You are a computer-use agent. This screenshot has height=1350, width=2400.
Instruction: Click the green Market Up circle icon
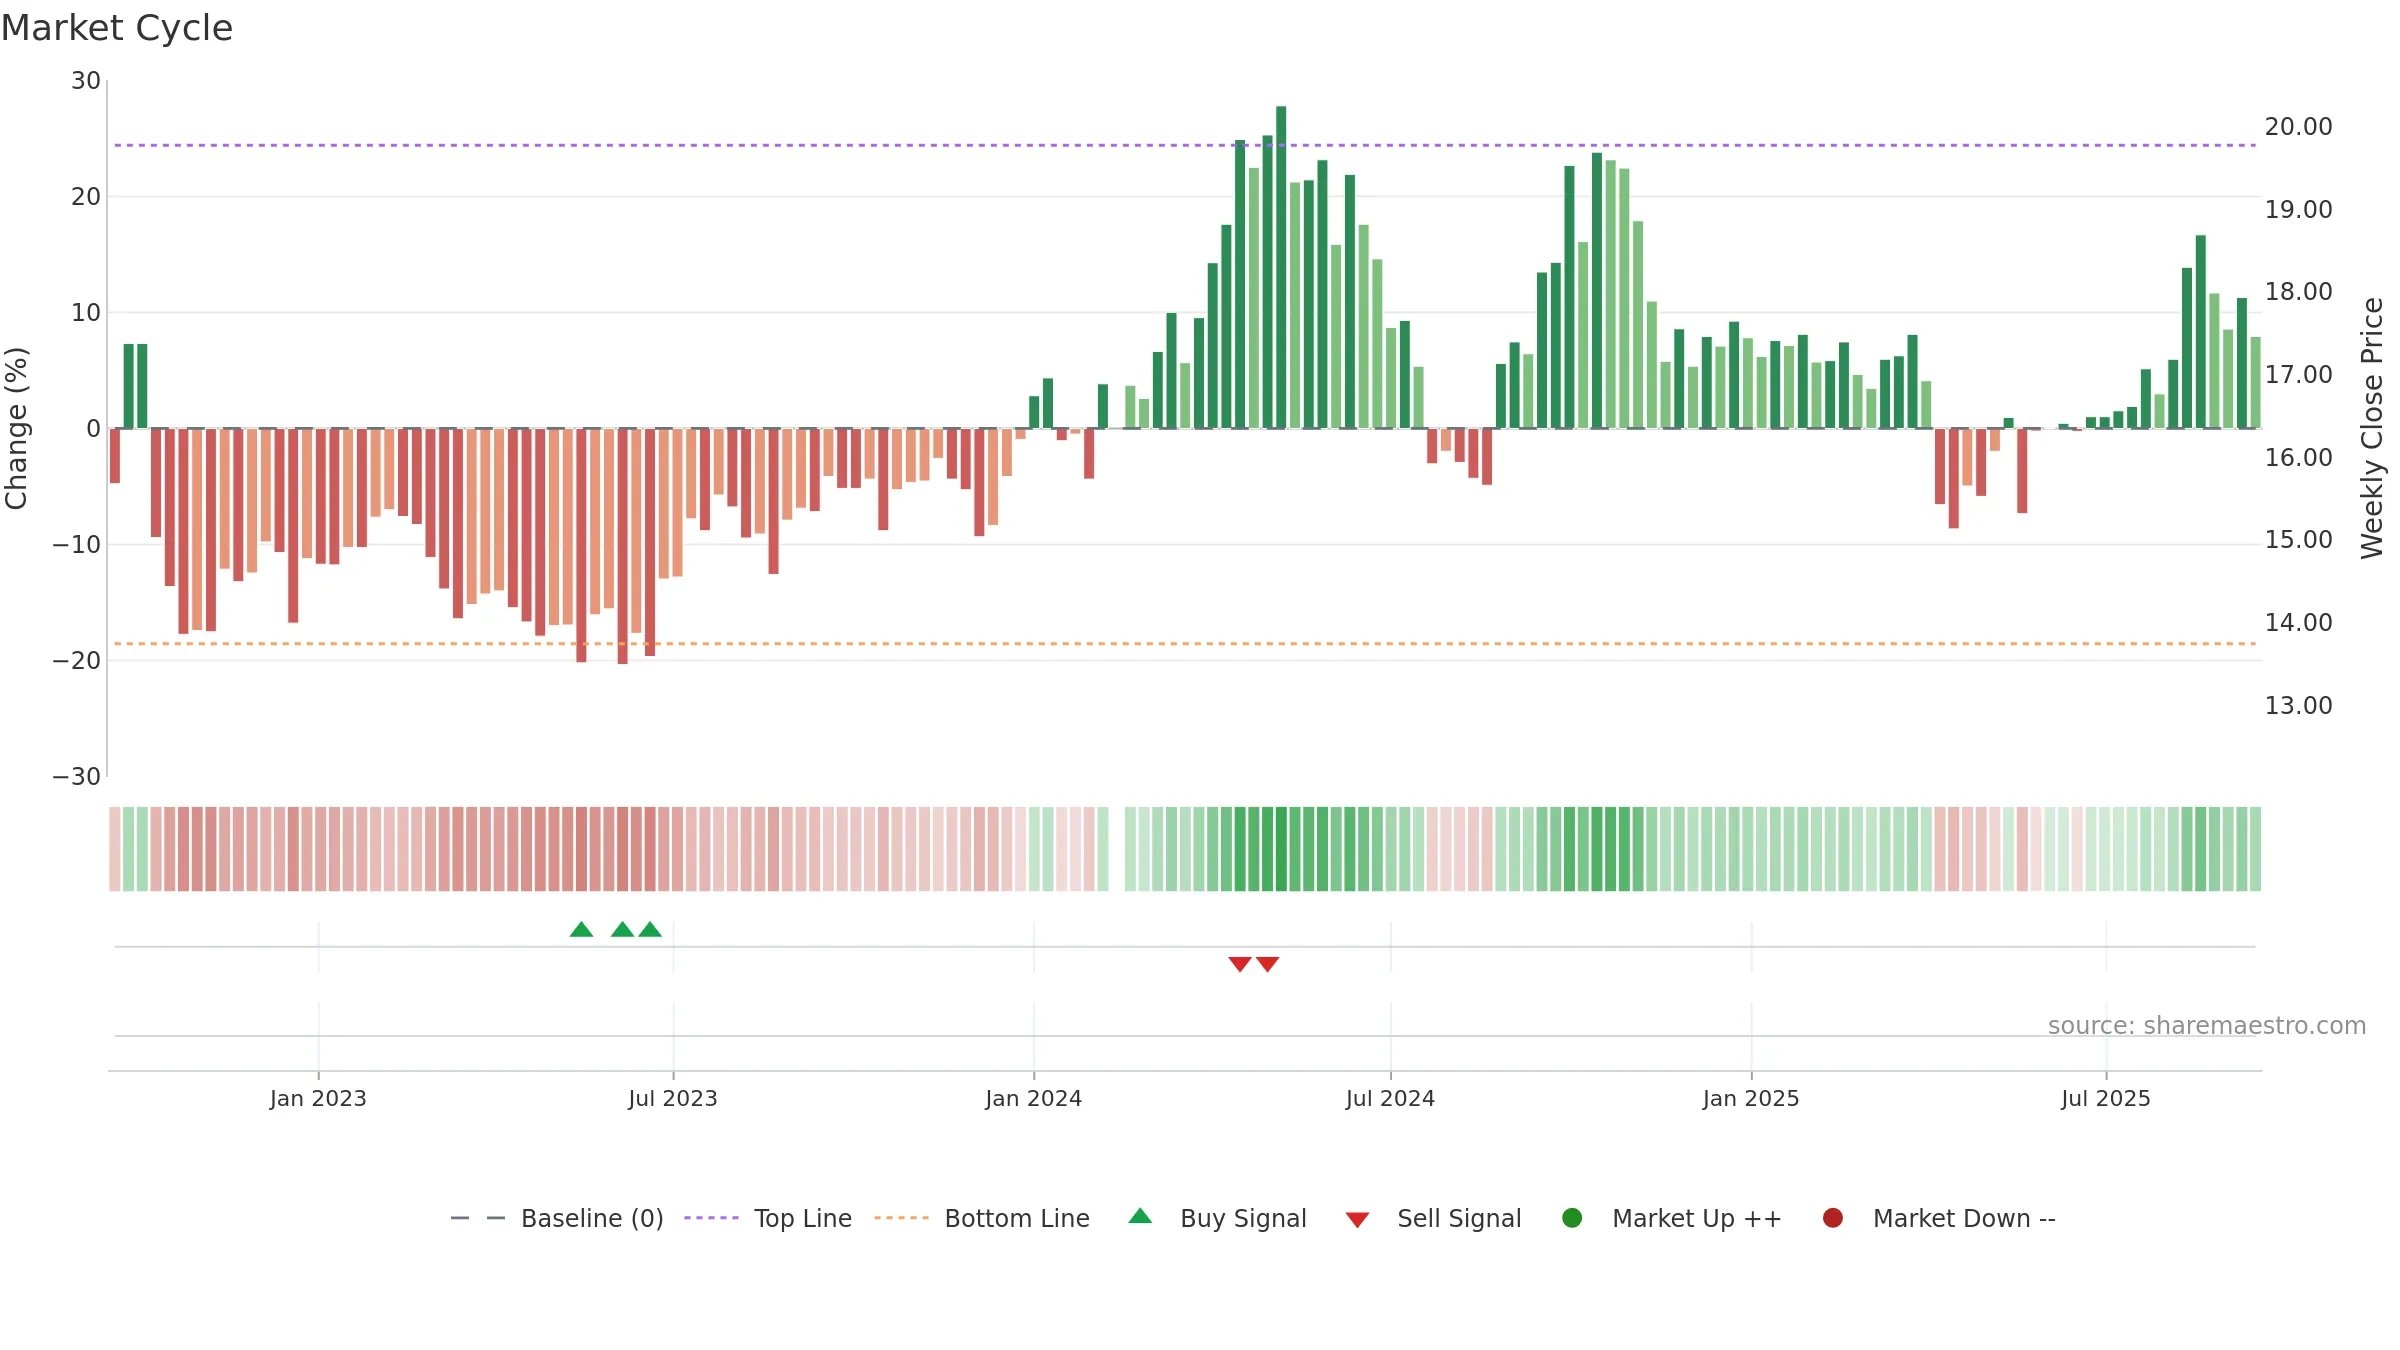[1572, 1218]
